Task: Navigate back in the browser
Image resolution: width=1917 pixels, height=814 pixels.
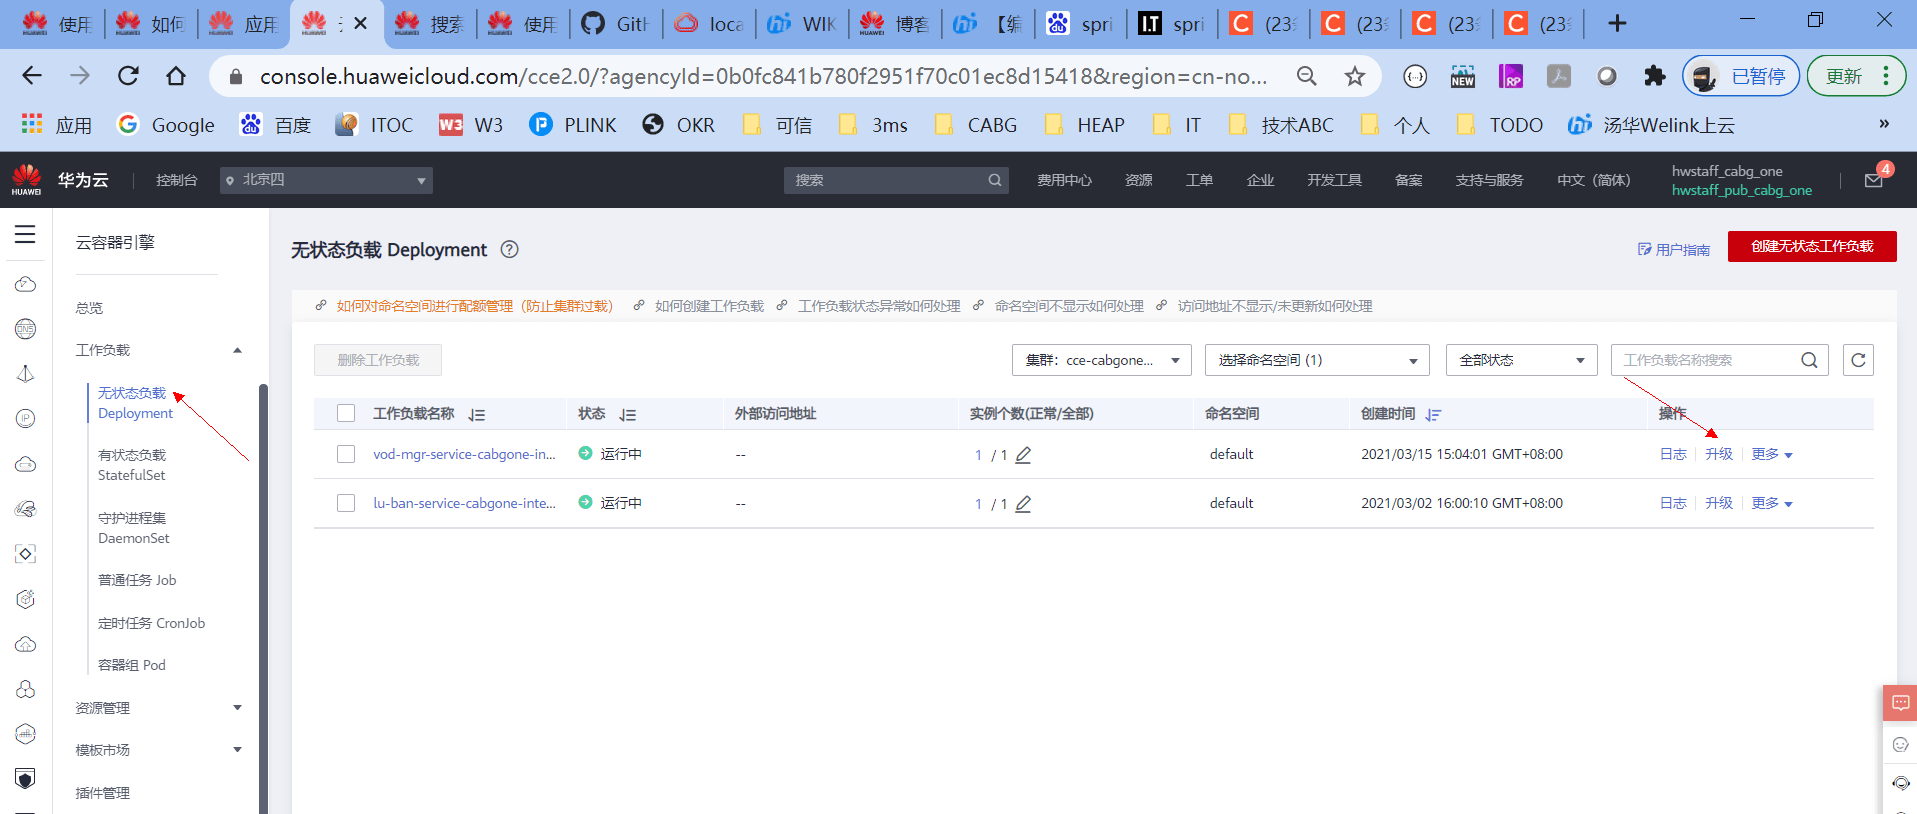Action: [x=32, y=76]
